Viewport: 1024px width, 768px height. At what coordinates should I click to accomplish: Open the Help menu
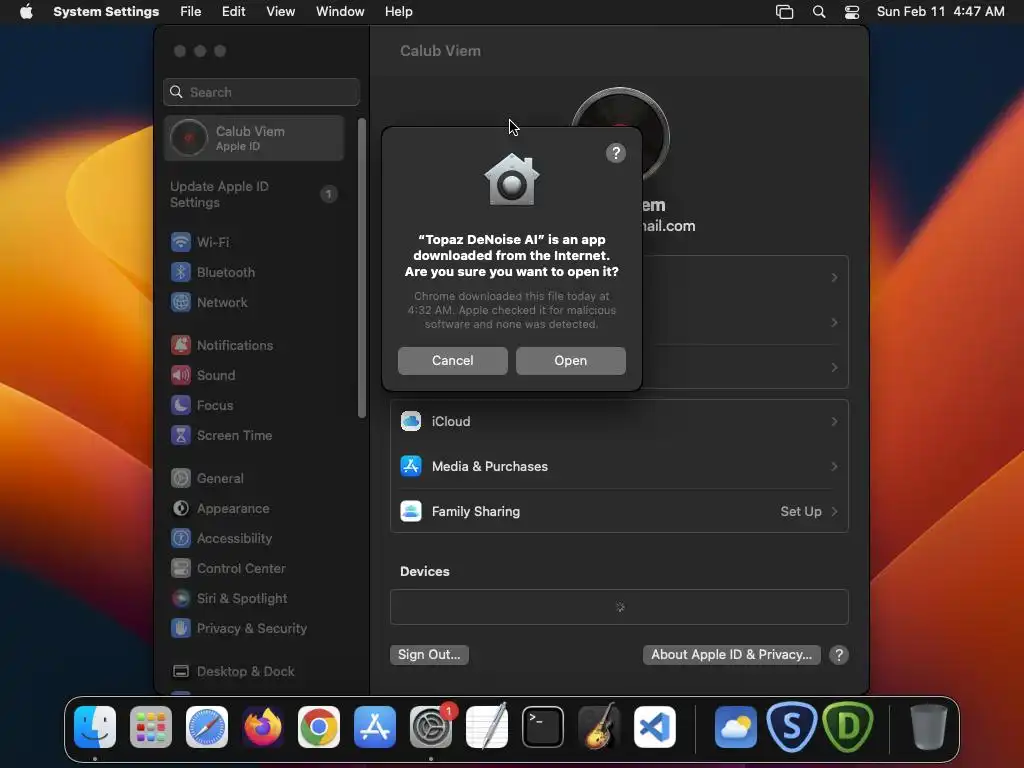pos(398,12)
